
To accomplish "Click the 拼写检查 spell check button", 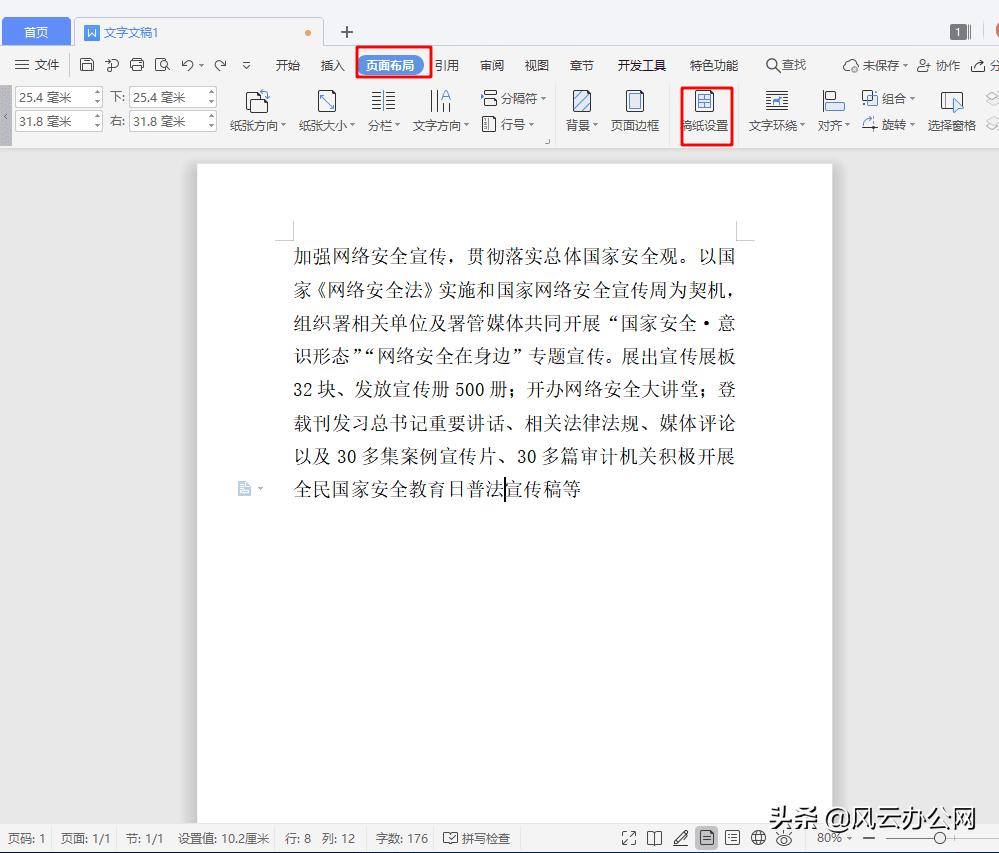I will coord(475,838).
